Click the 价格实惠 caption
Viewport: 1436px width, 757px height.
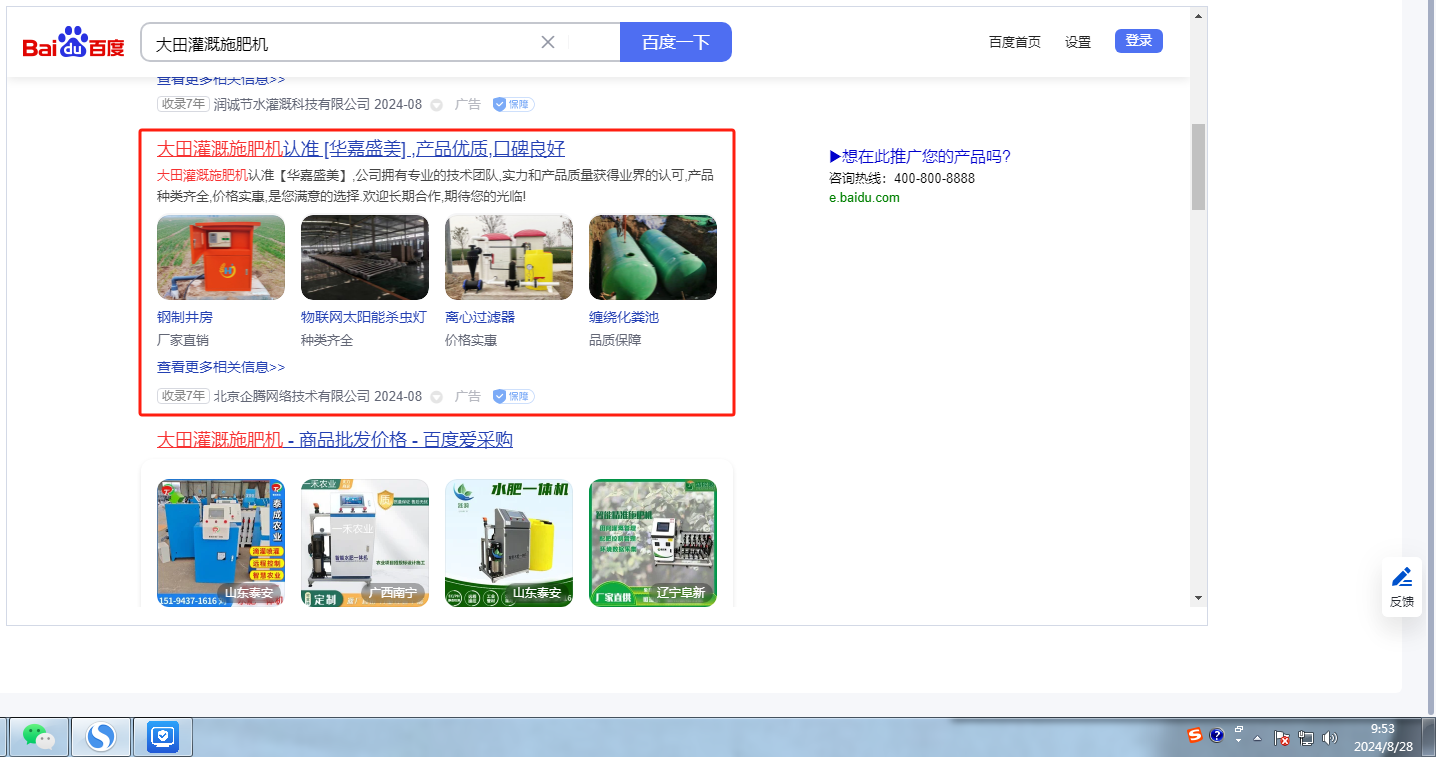[471, 340]
